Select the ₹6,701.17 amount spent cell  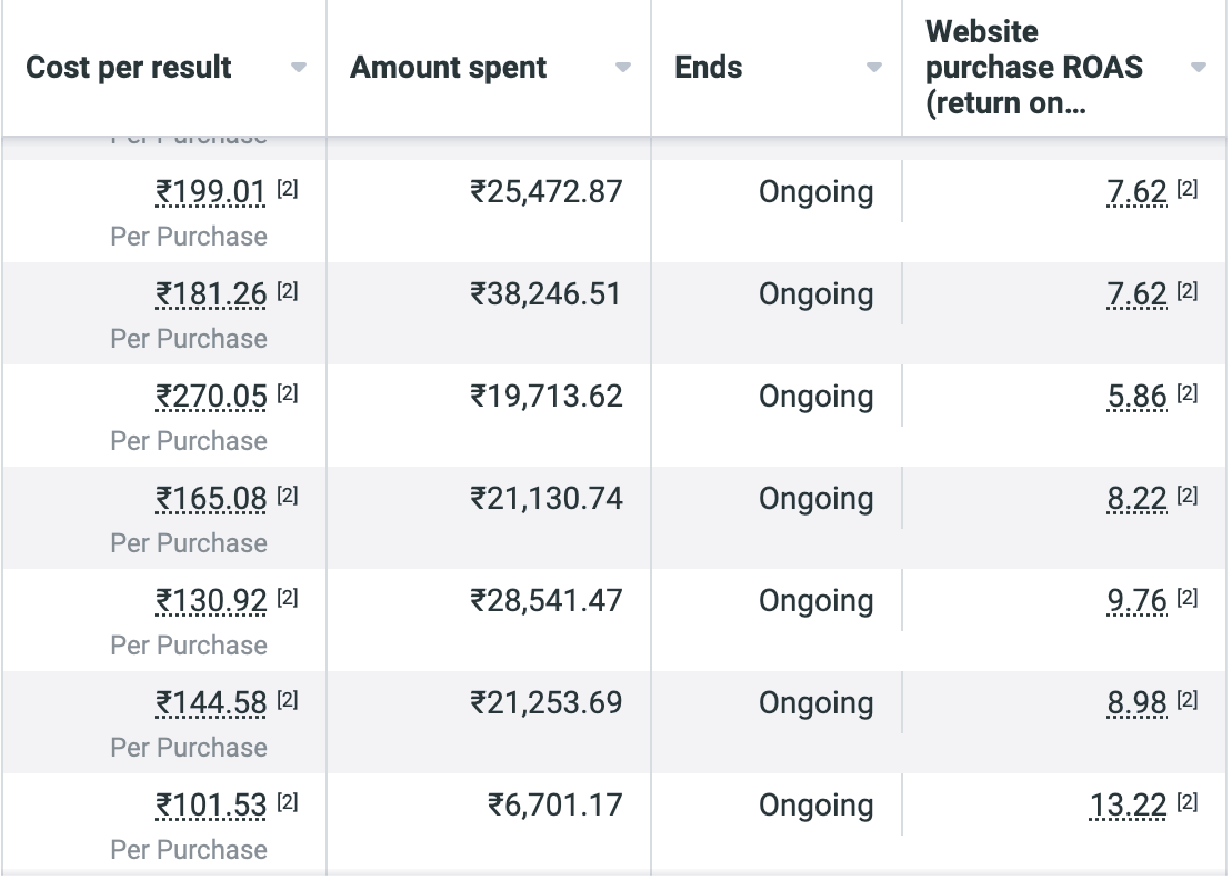(x=554, y=804)
